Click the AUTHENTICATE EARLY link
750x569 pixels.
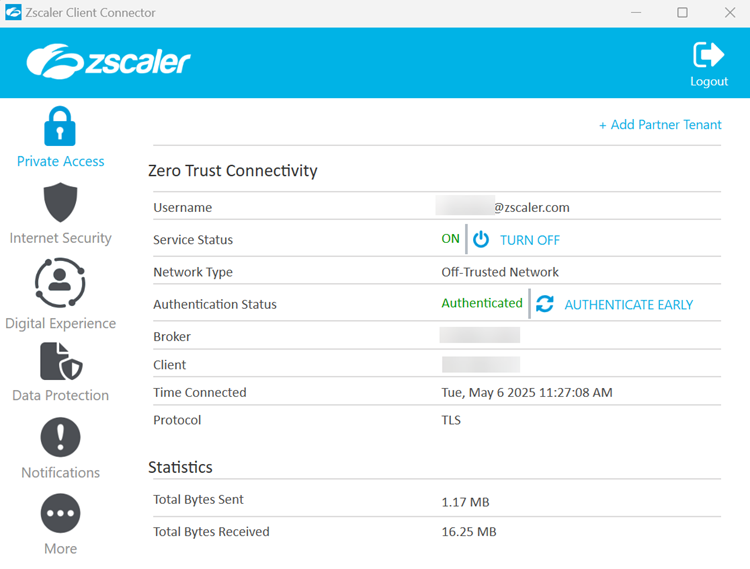[x=628, y=305]
